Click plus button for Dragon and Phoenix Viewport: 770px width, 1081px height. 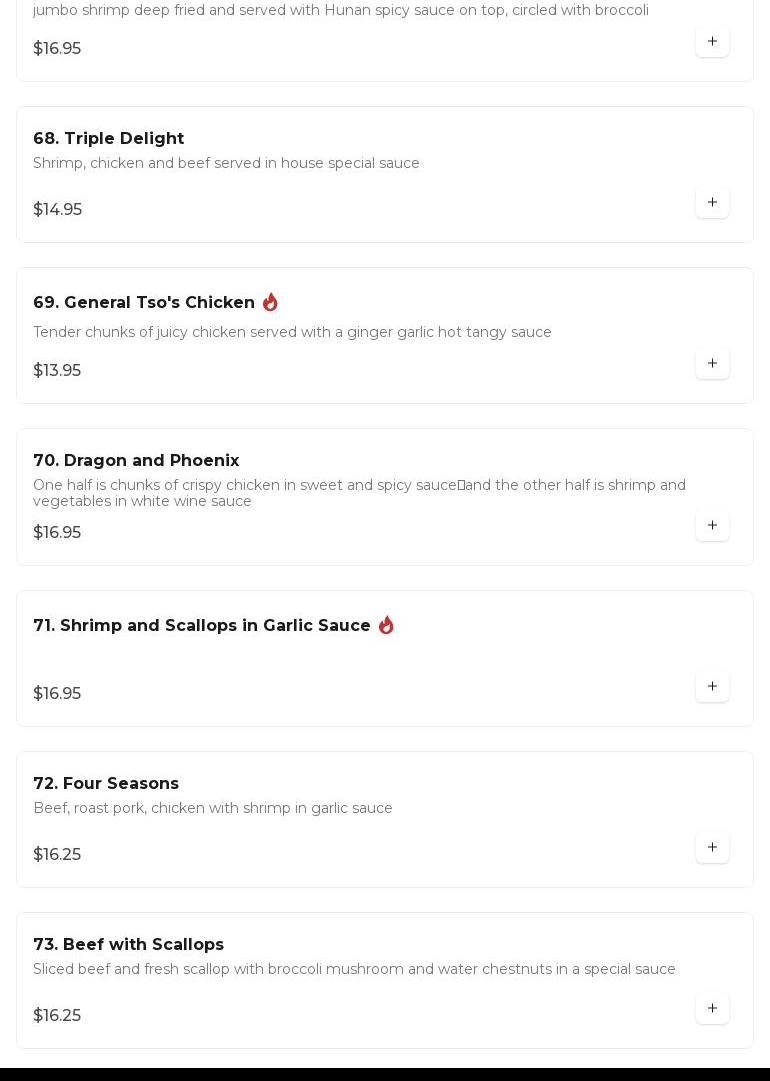[712, 525]
